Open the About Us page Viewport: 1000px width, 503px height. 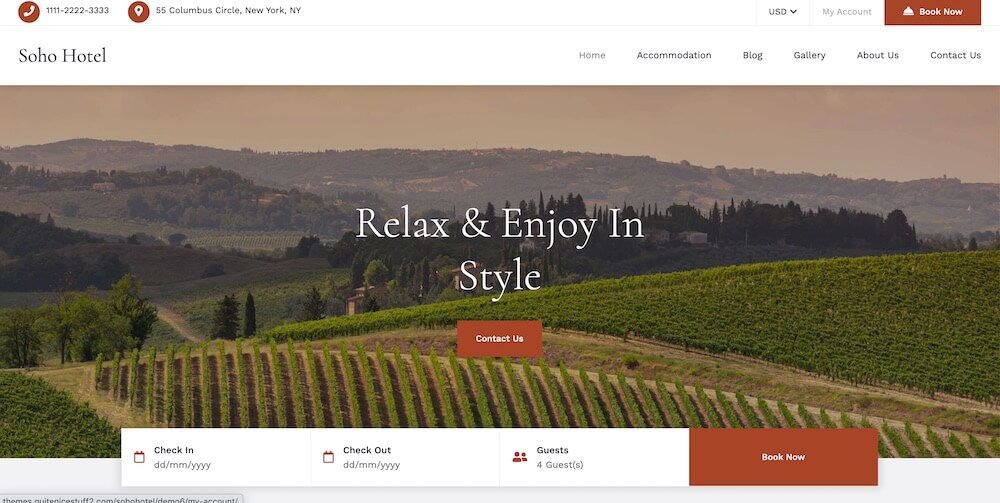click(878, 55)
